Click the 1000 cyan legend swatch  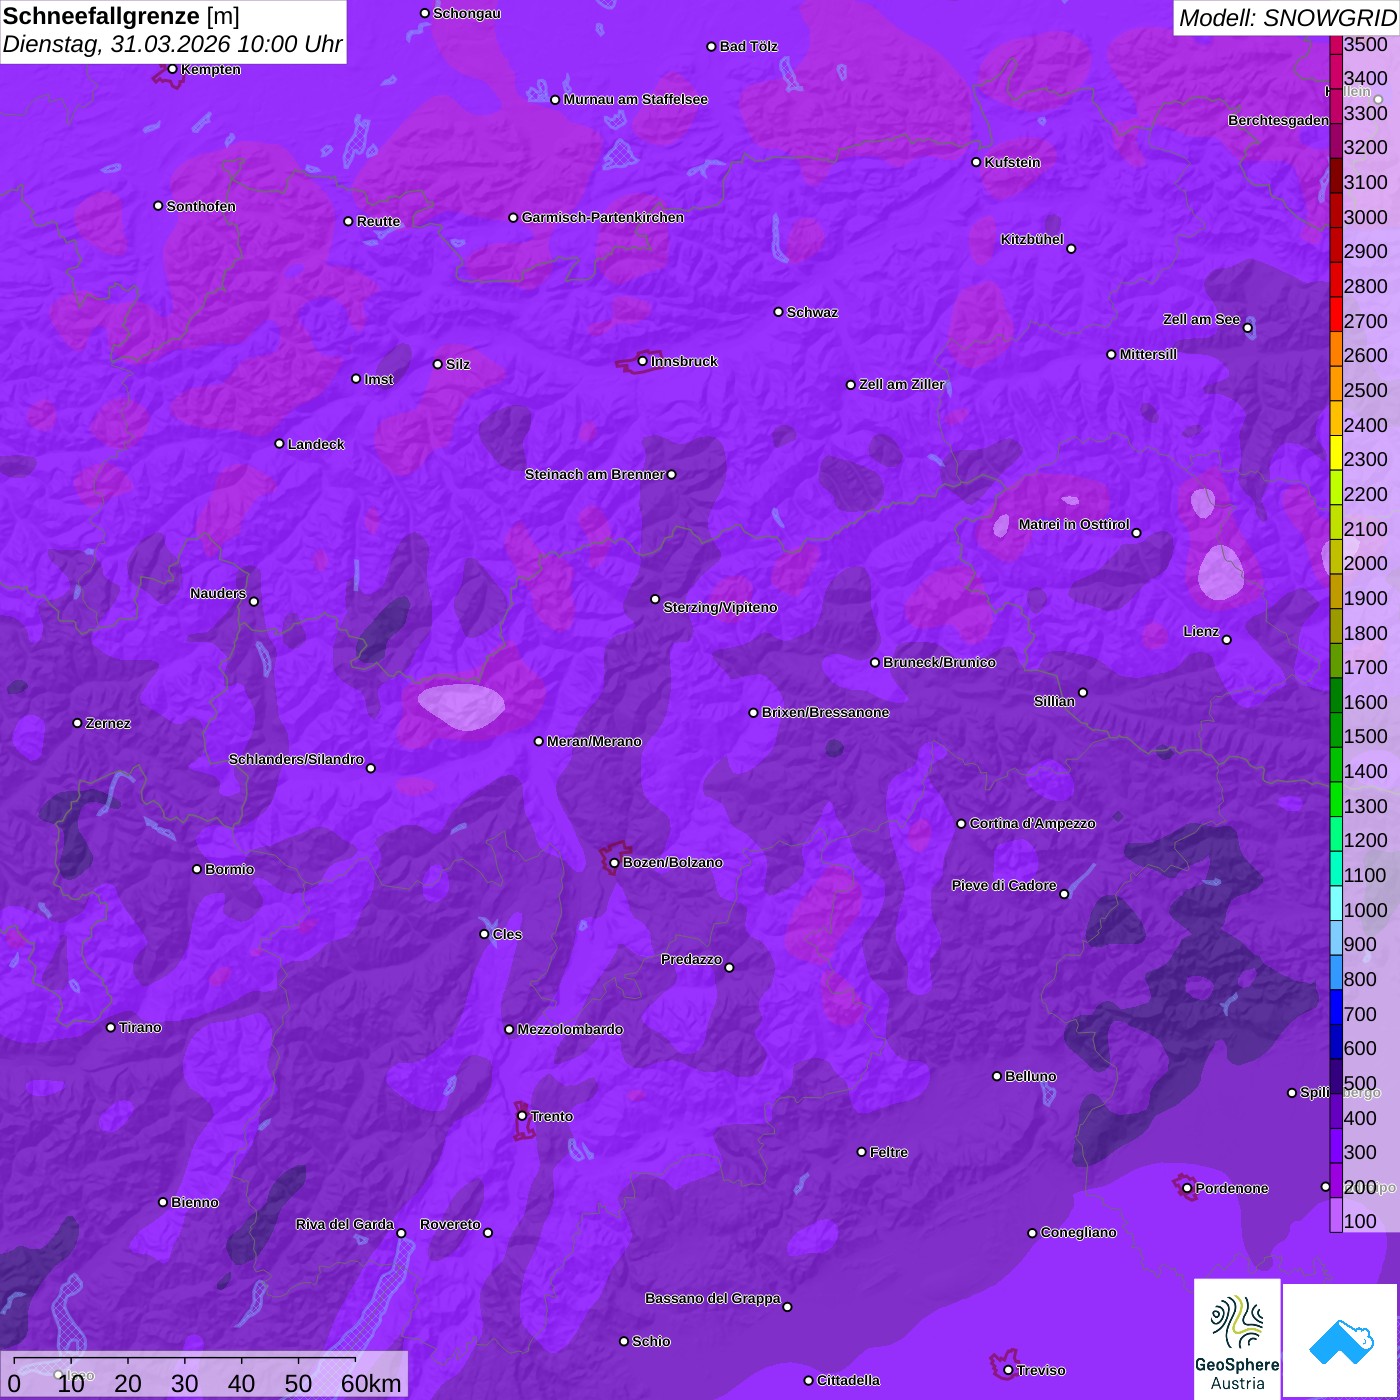coord(1336,903)
